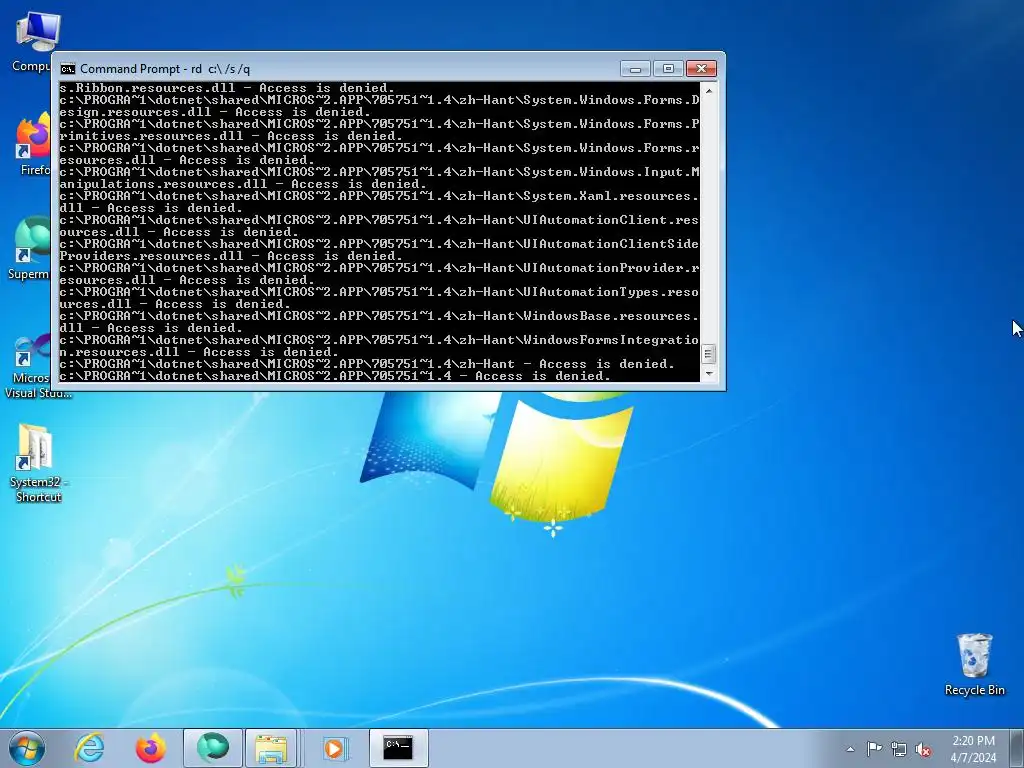Click the line ending in UIAutomationTypes.reso
The image size is (1024, 768).
tap(379, 291)
